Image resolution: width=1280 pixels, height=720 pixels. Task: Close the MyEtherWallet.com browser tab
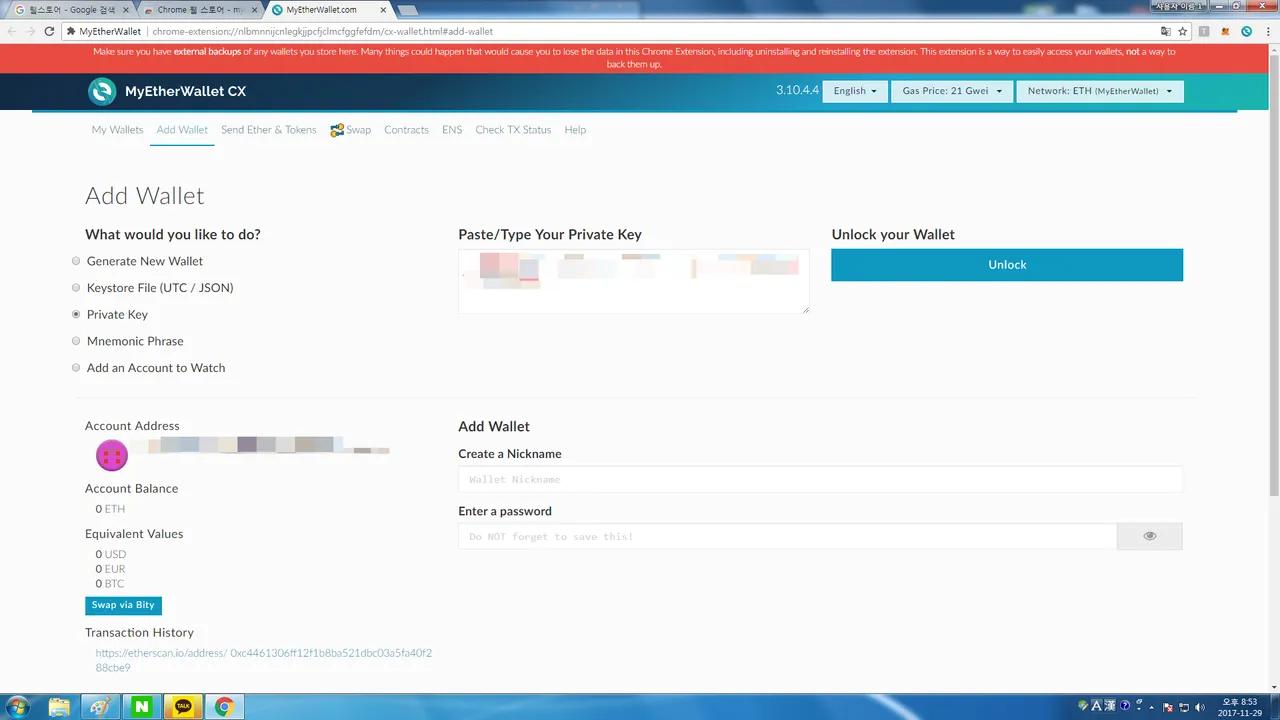click(x=383, y=10)
